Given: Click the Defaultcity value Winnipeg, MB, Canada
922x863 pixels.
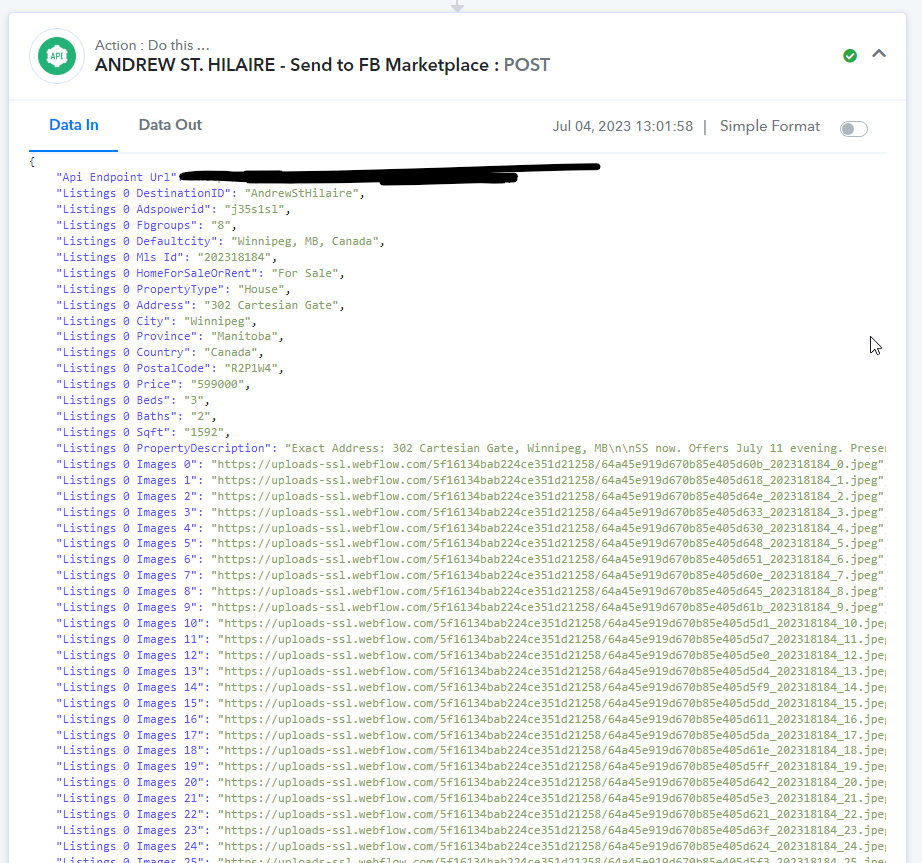Looking at the screenshot, I should 305,241.
